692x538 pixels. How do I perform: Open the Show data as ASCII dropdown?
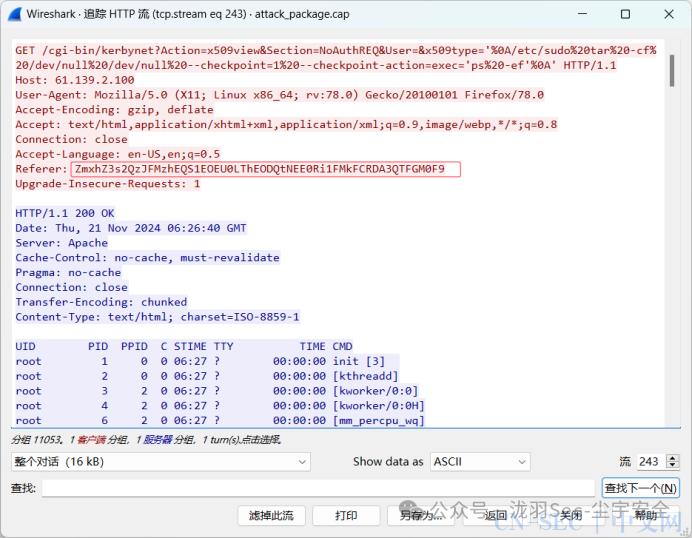[x=480, y=462]
